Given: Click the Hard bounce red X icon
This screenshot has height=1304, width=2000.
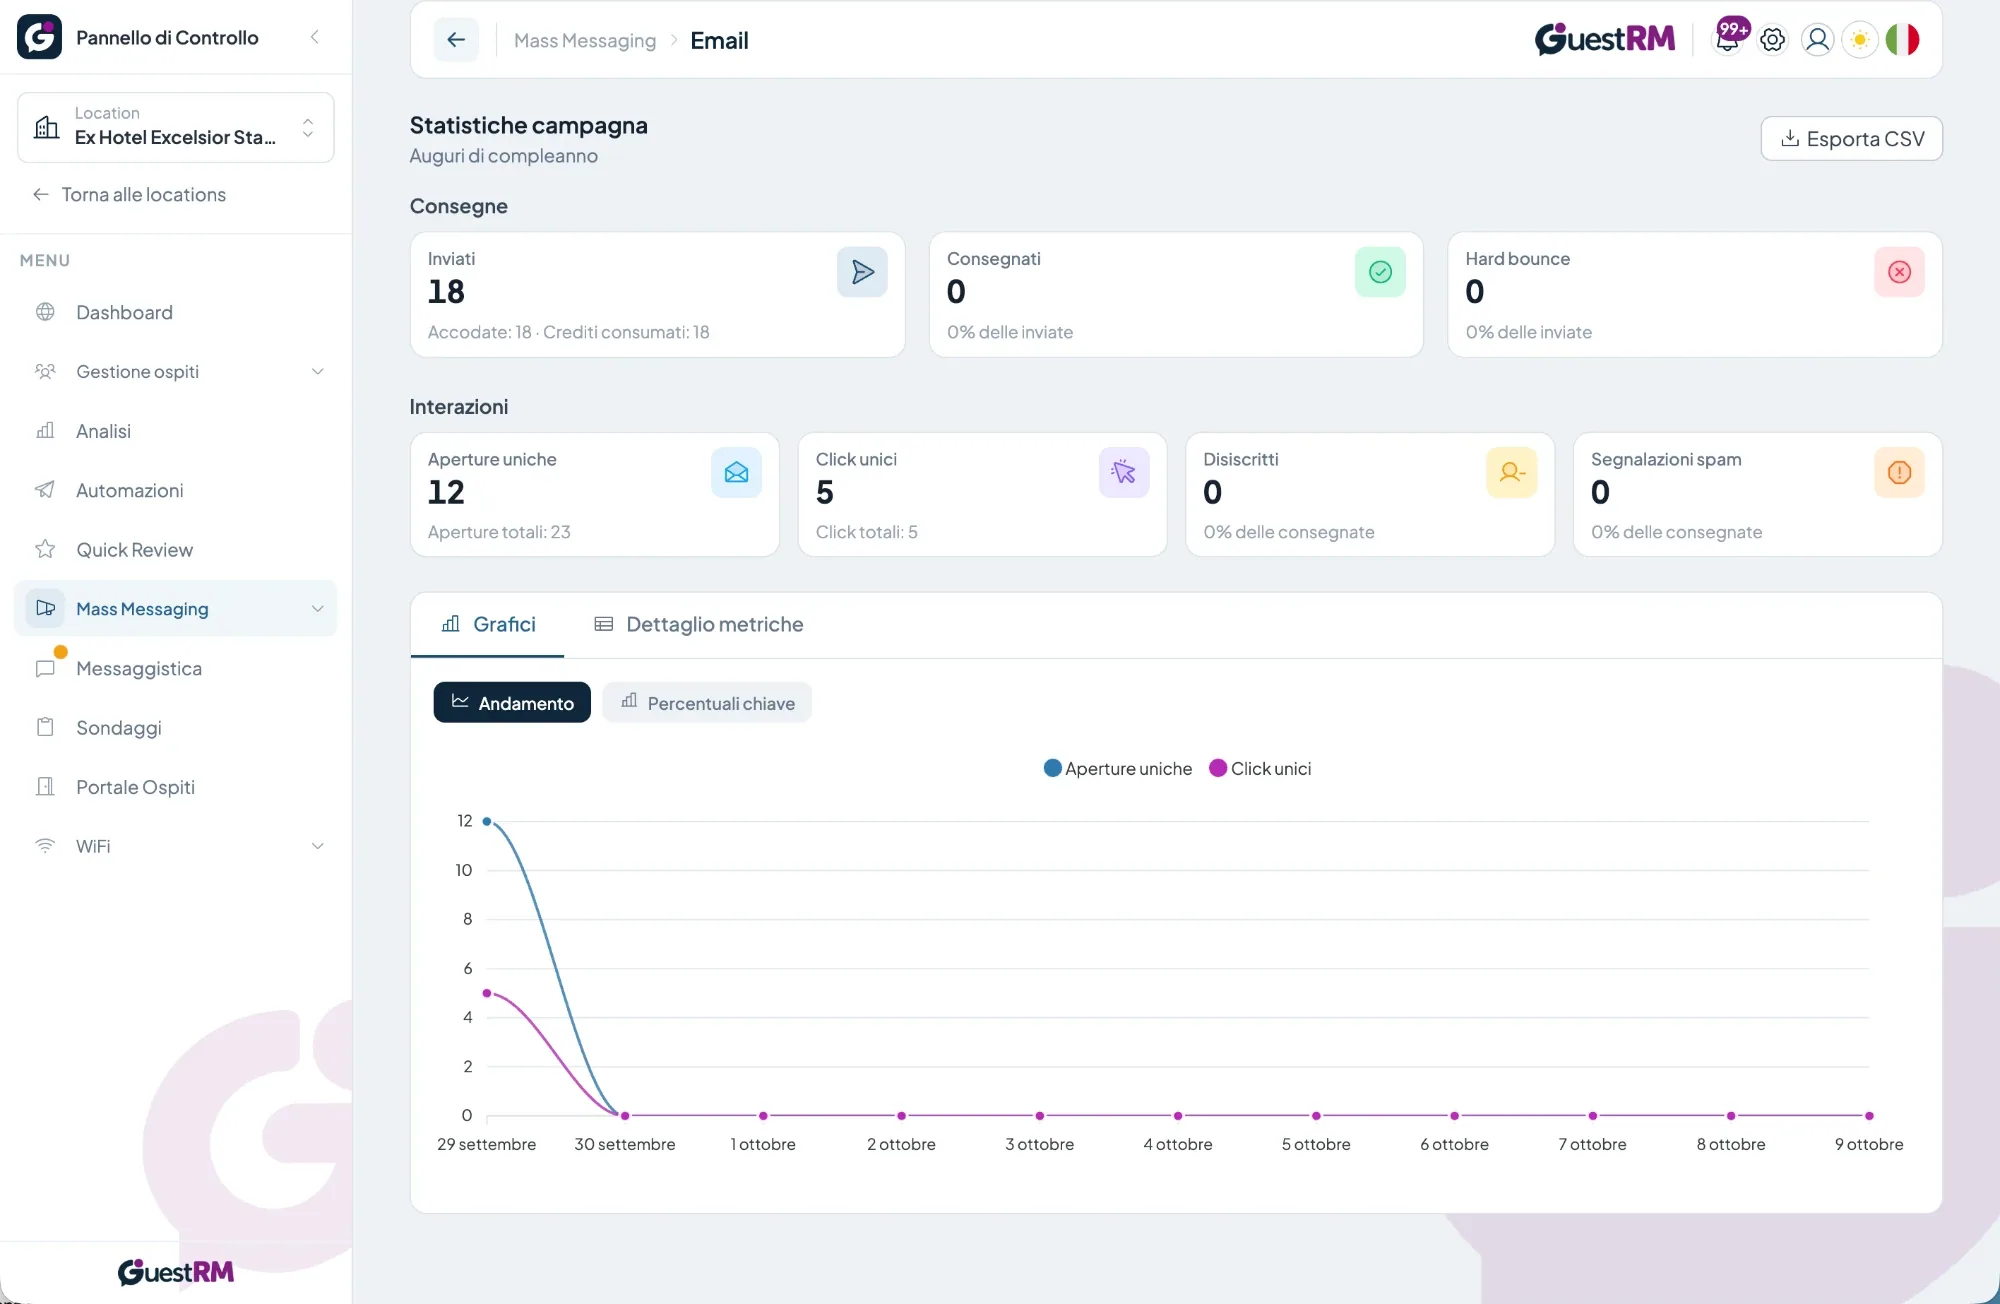Looking at the screenshot, I should pyautogui.click(x=1899, y=272).
